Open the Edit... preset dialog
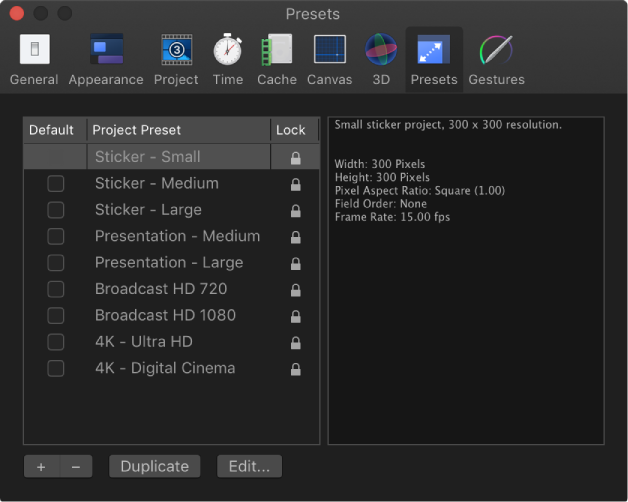628x502 pixels. point(250,467)
